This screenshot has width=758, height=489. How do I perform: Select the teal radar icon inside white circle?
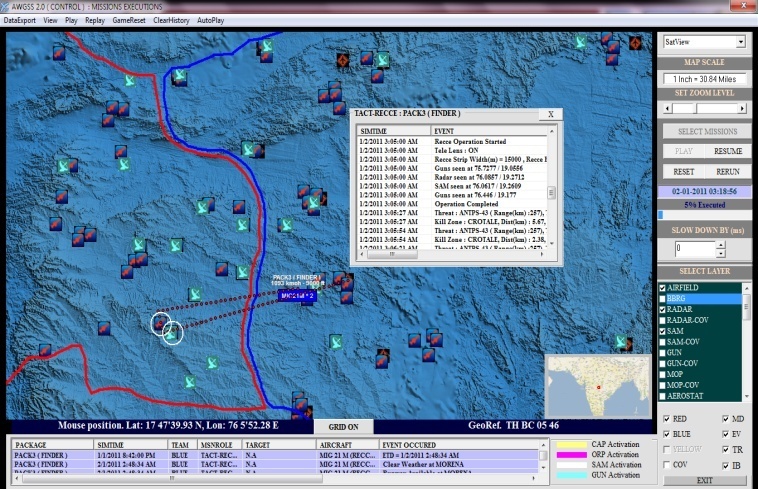pyautogui.click(x=173, y=333)
